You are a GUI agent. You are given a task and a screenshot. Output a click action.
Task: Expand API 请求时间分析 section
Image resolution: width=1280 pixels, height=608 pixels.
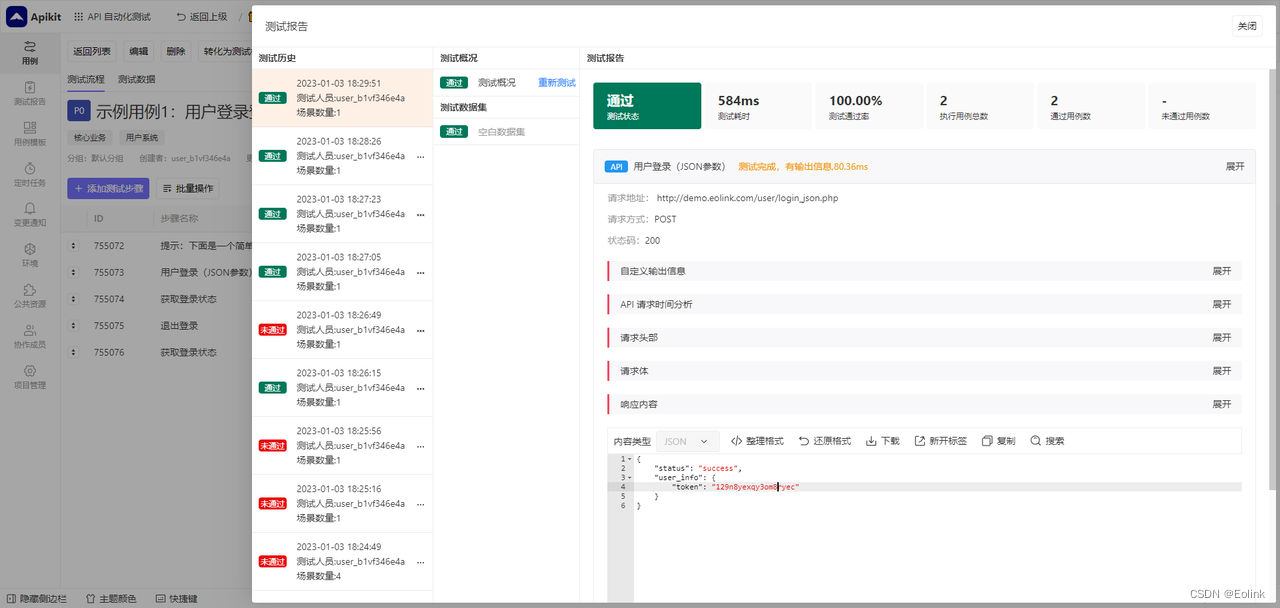click(x=1222, y=304)
